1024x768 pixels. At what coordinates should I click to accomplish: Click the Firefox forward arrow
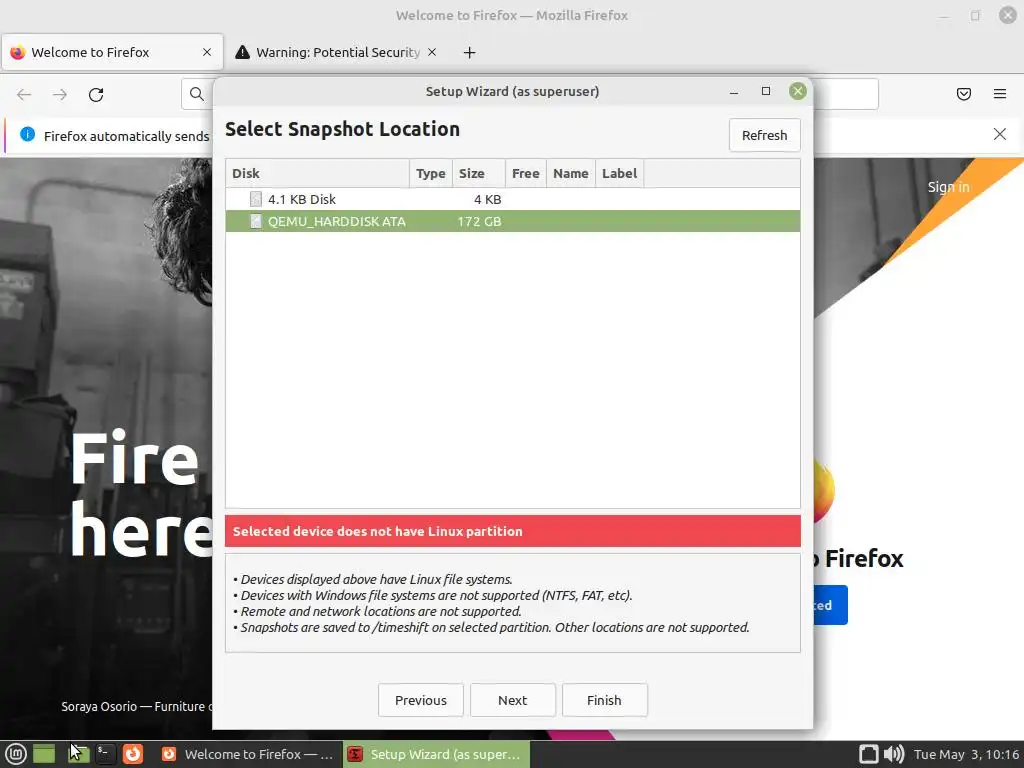click(x=60, y=95)
